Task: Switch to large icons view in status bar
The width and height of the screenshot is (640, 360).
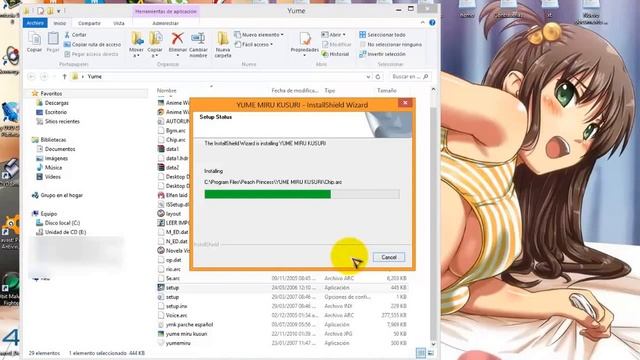Action: coord(430,353)
